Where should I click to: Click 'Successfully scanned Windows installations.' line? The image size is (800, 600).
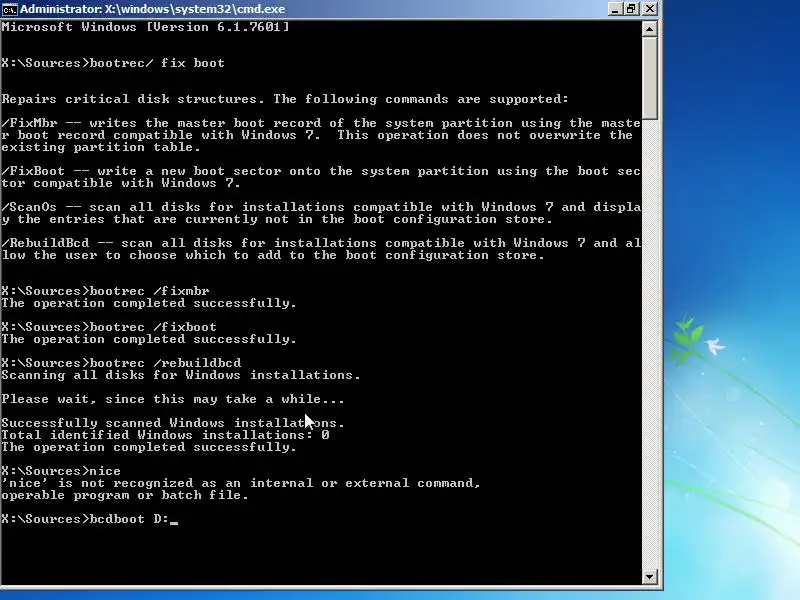click(173, 423)
